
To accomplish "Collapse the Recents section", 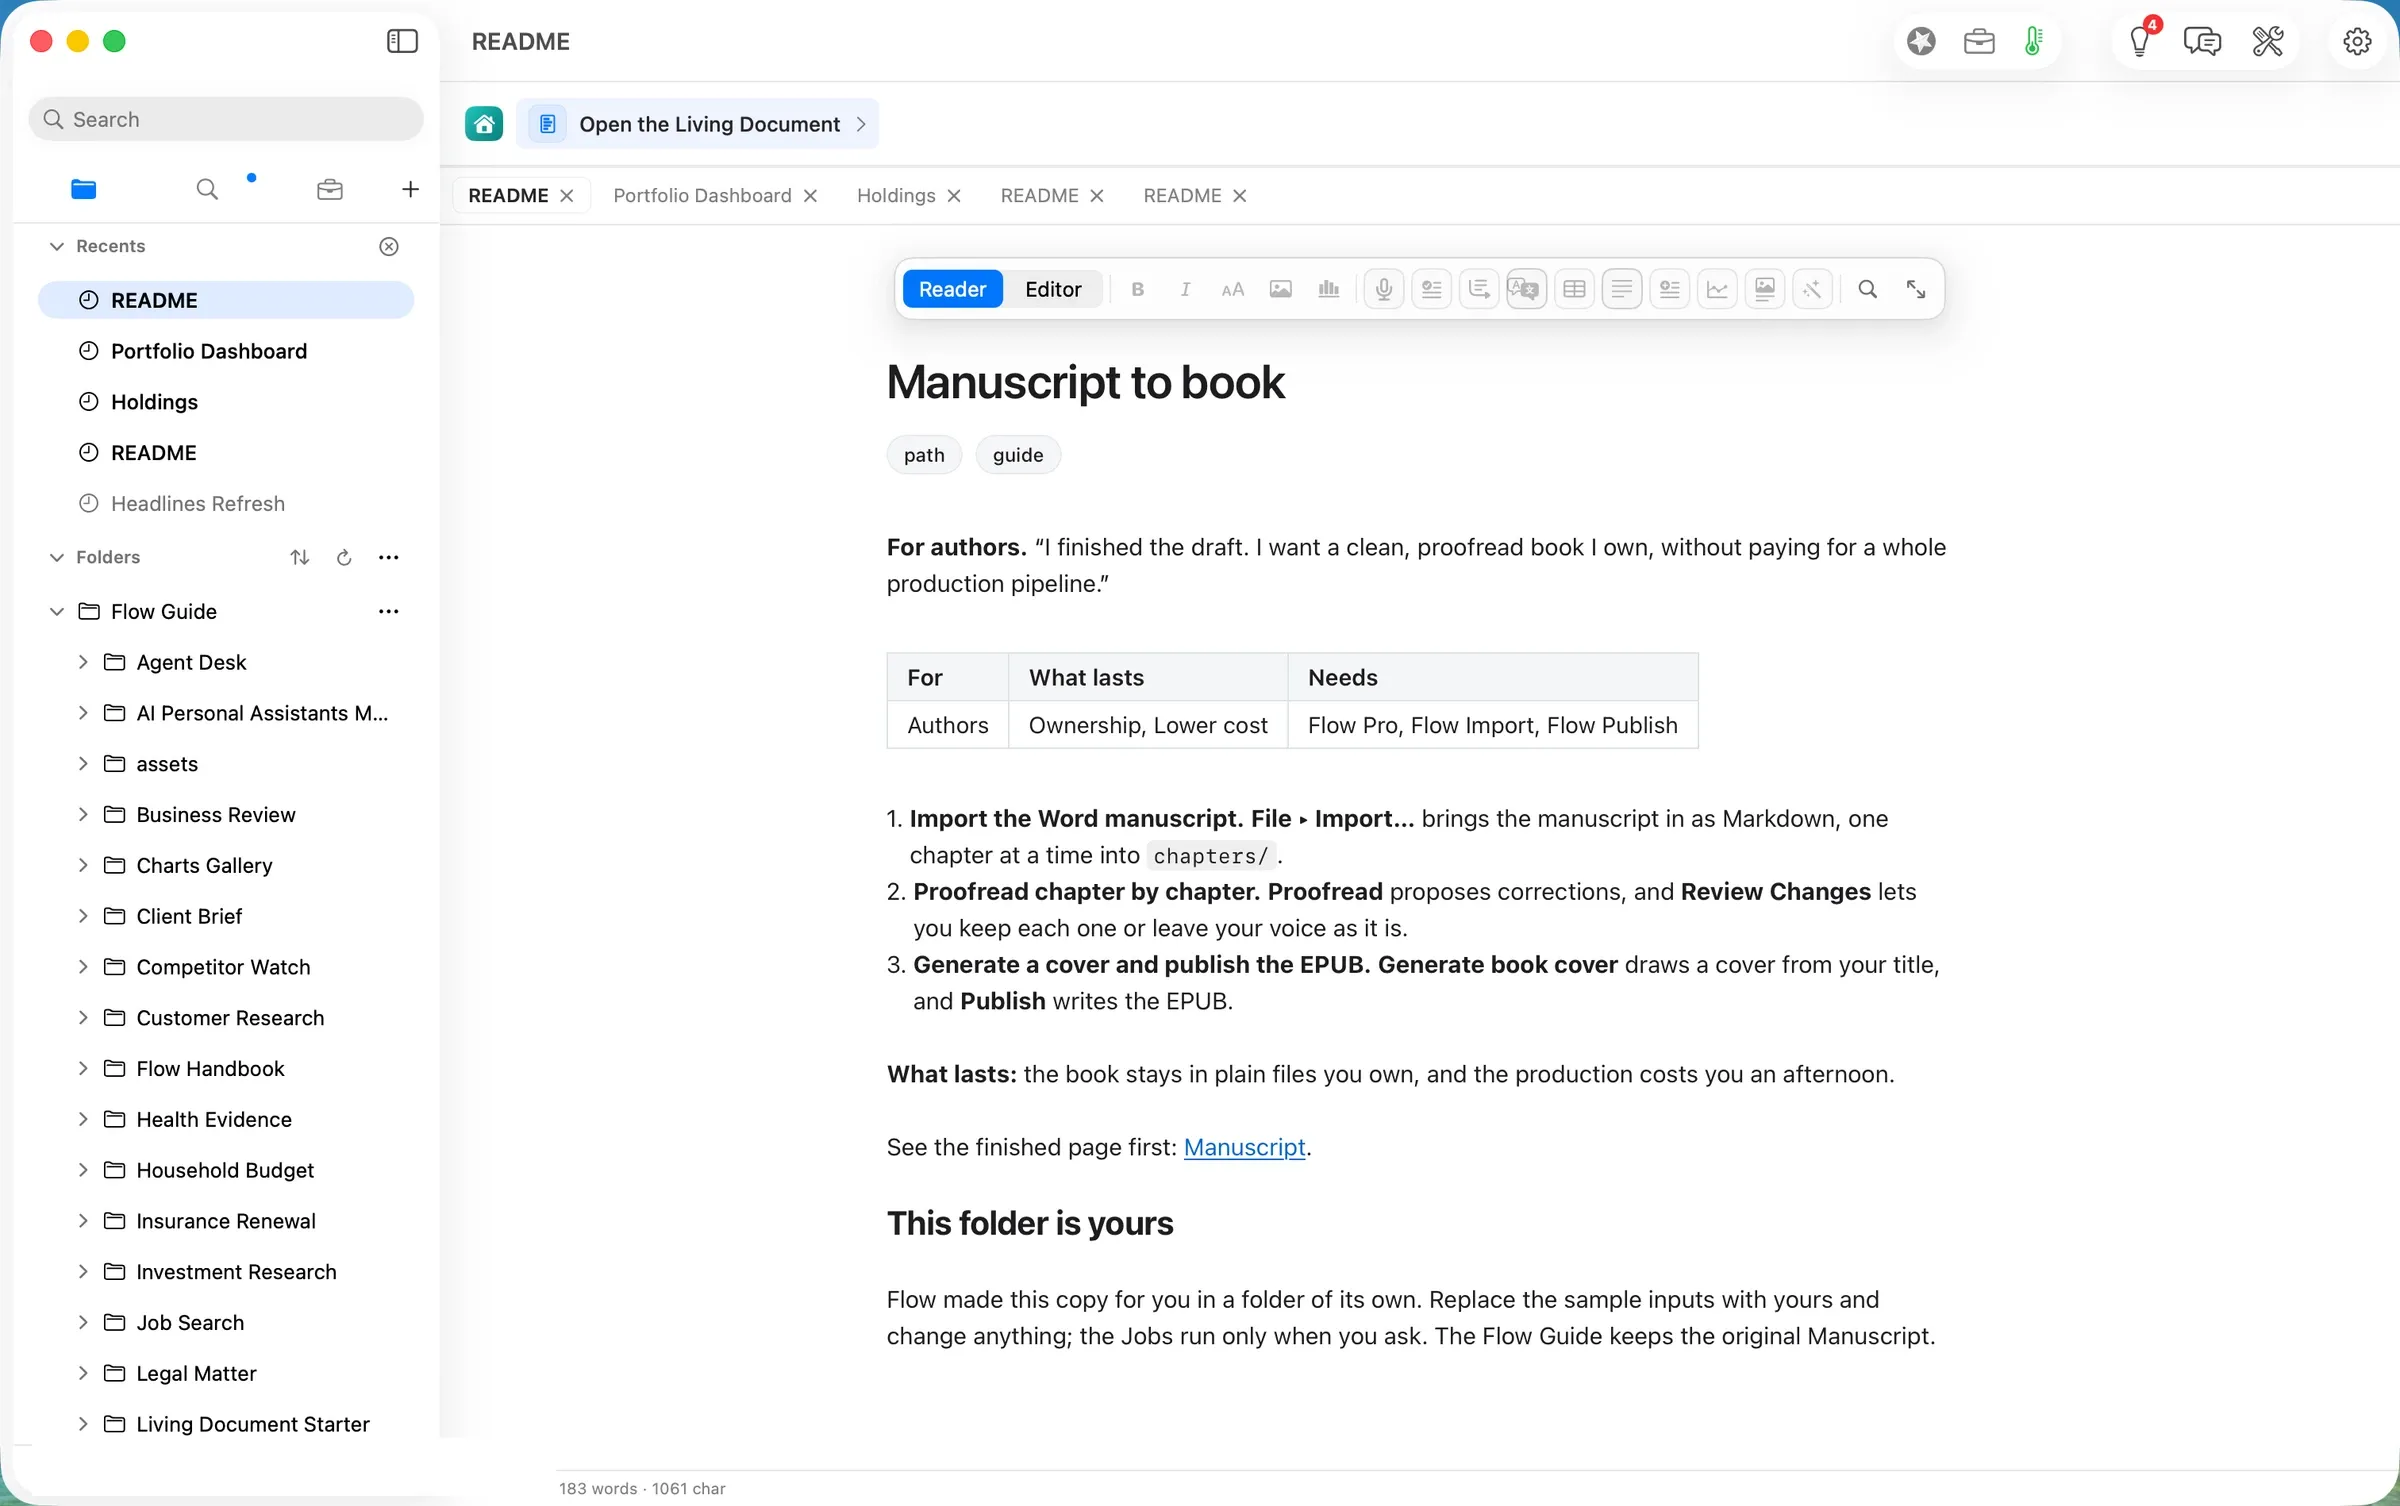I will 57,246.
